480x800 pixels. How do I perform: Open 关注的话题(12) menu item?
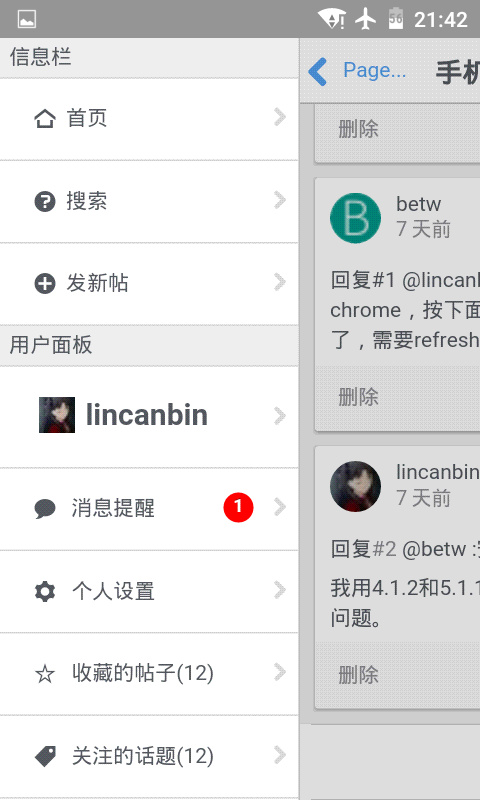[149, 756]
